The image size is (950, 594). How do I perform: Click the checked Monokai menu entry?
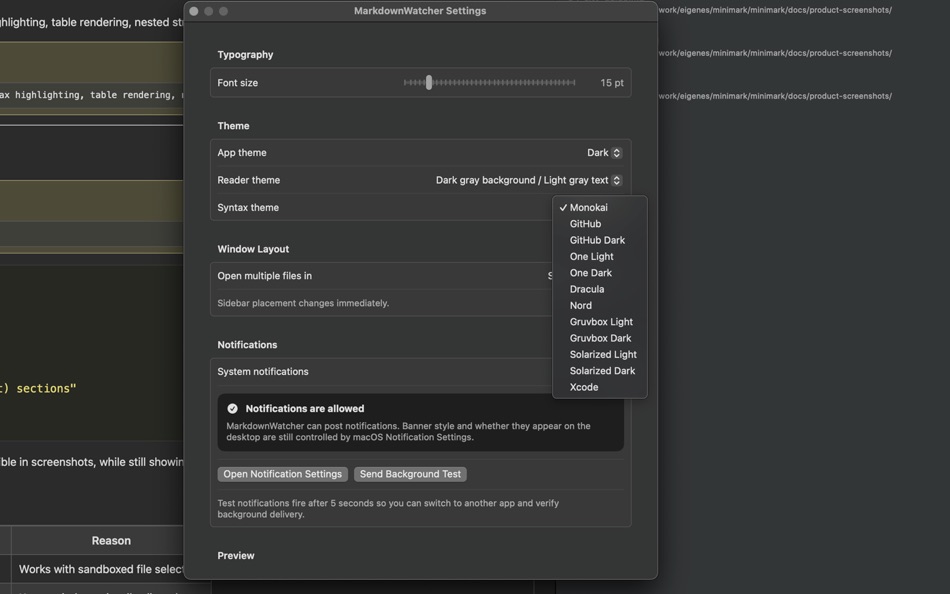click(x=587, y=207)
